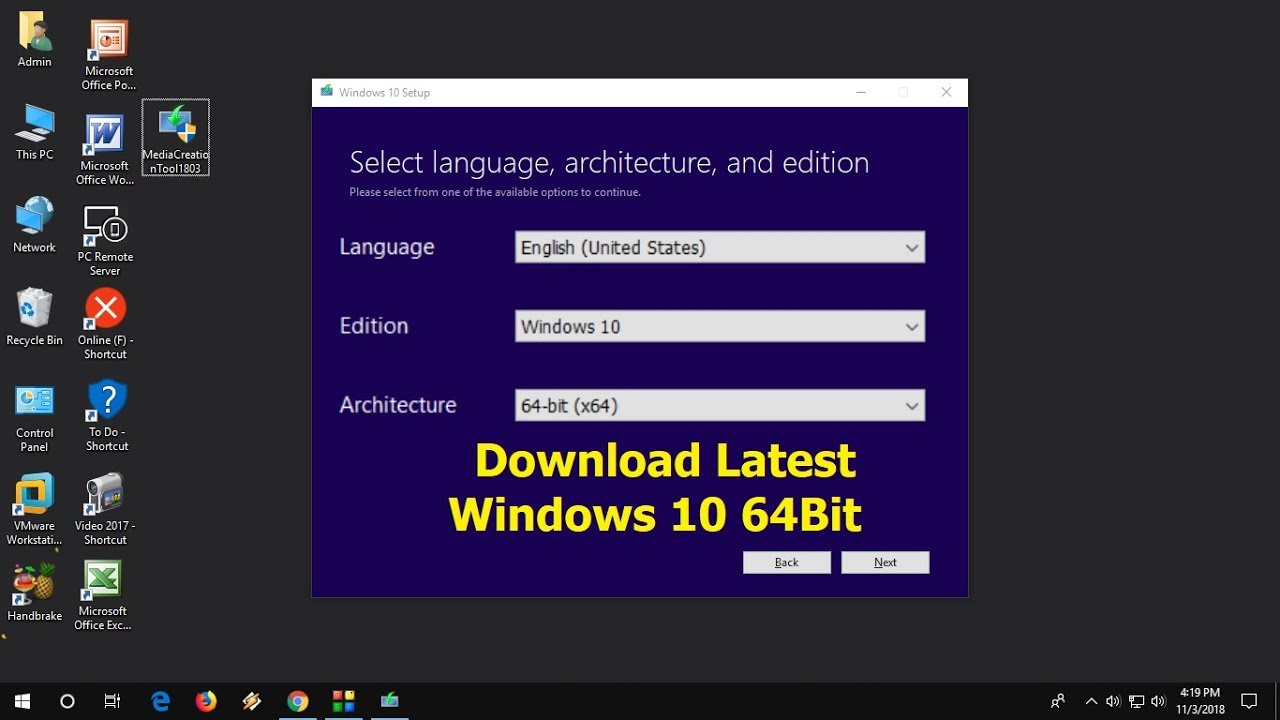Select the Microsoft Office Word shortcut
The width and height of the screenshot is (1280, 720).
tap(105, 150)
